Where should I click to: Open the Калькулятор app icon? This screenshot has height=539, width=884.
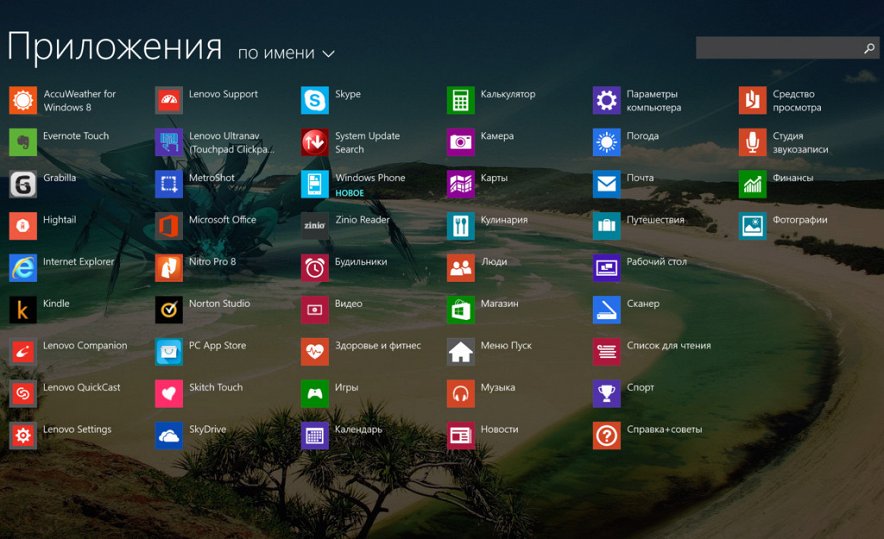pos(461,100)
